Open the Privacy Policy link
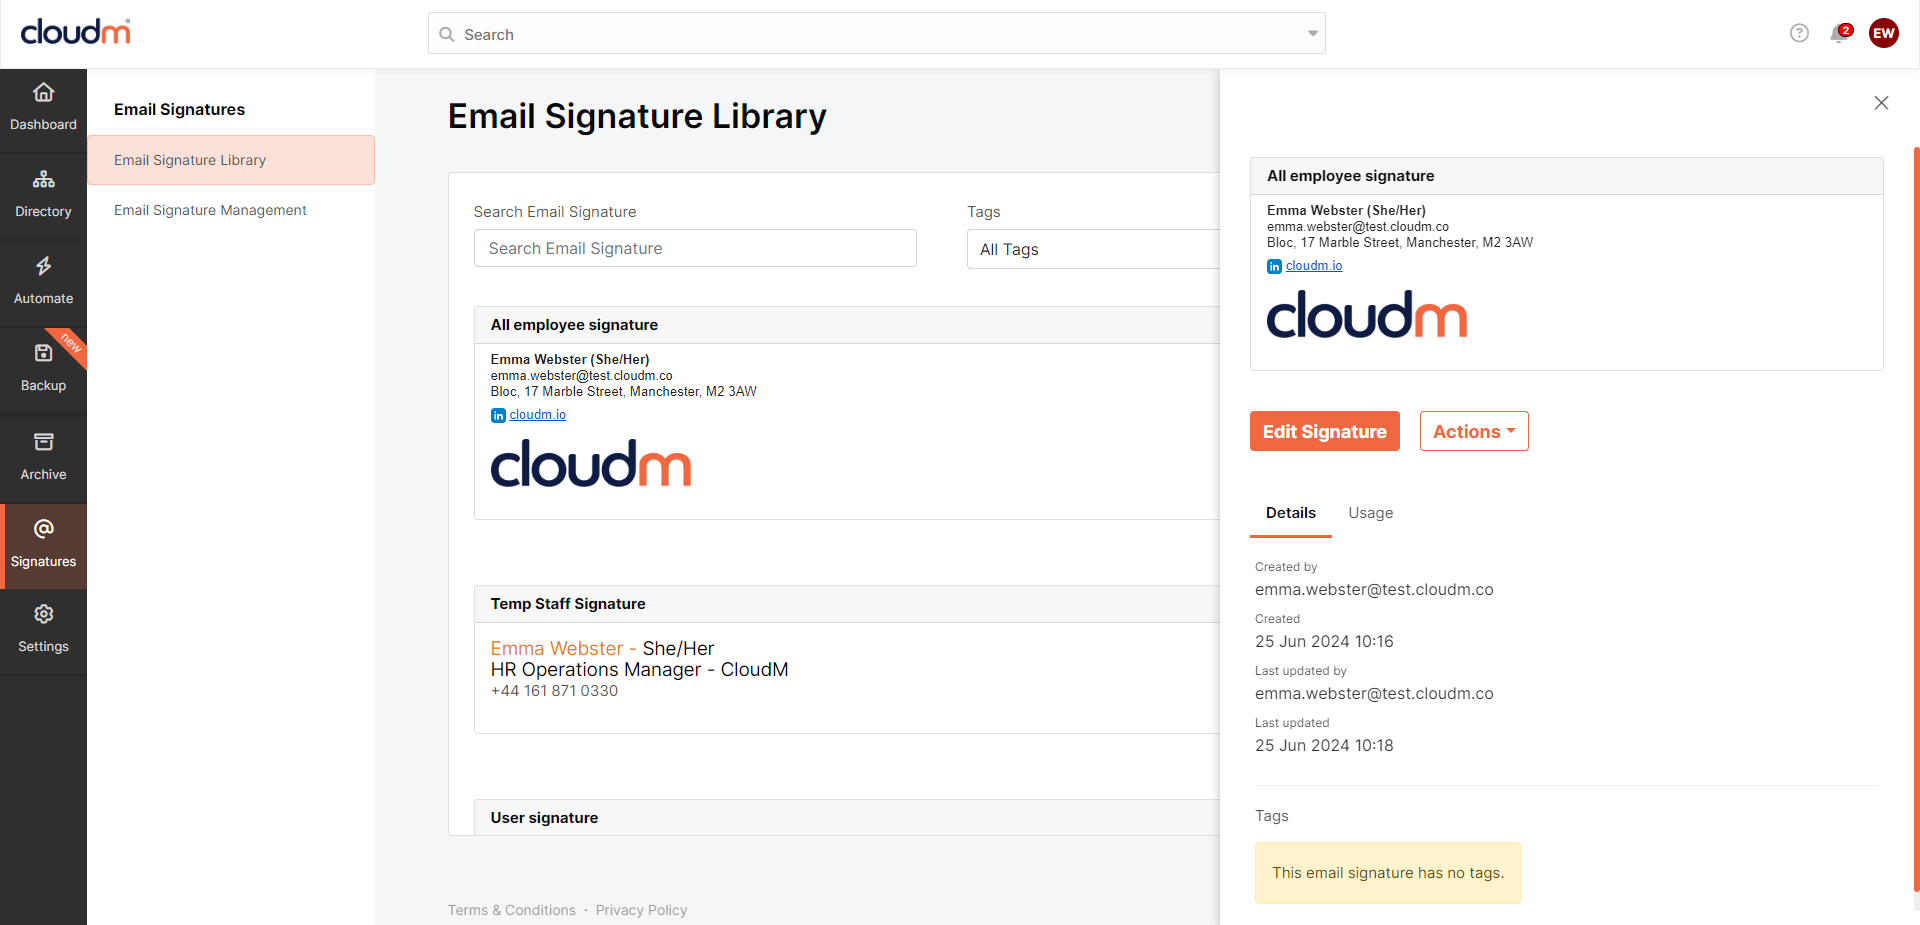This screenshot has height=925, width=1920. (641, 910)
